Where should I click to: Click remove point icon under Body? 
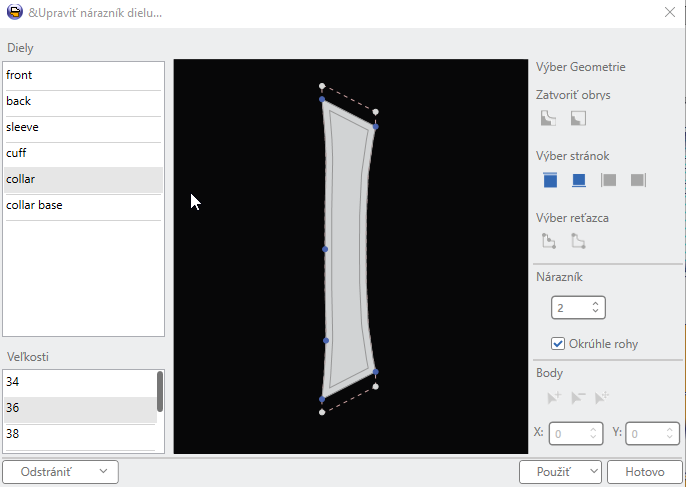point(578,397)
